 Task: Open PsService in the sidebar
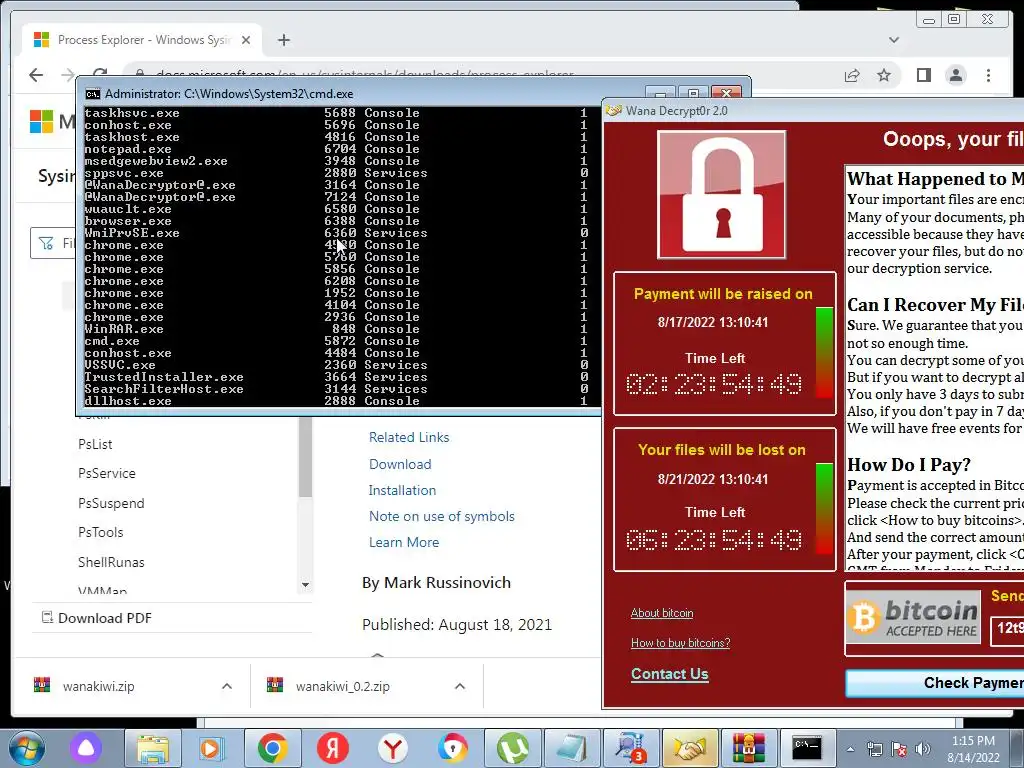pyautogui.click(x=107, y=473)
